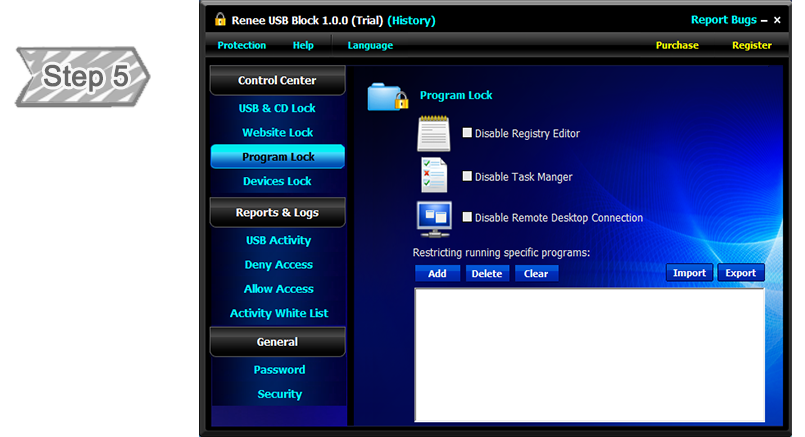Open the Language menu
The width and height of the screenshot is (805, 437).
coord(370,45)
